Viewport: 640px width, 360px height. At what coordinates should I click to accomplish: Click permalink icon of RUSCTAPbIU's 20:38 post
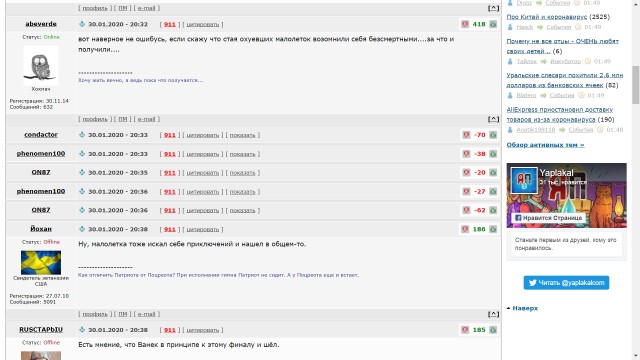pyautogui.click(x=82, y=329)
